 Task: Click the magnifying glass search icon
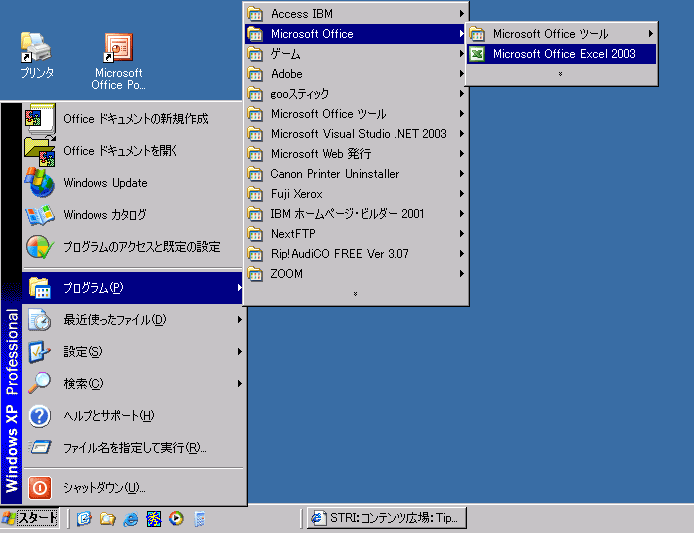(x=39, y=383)
